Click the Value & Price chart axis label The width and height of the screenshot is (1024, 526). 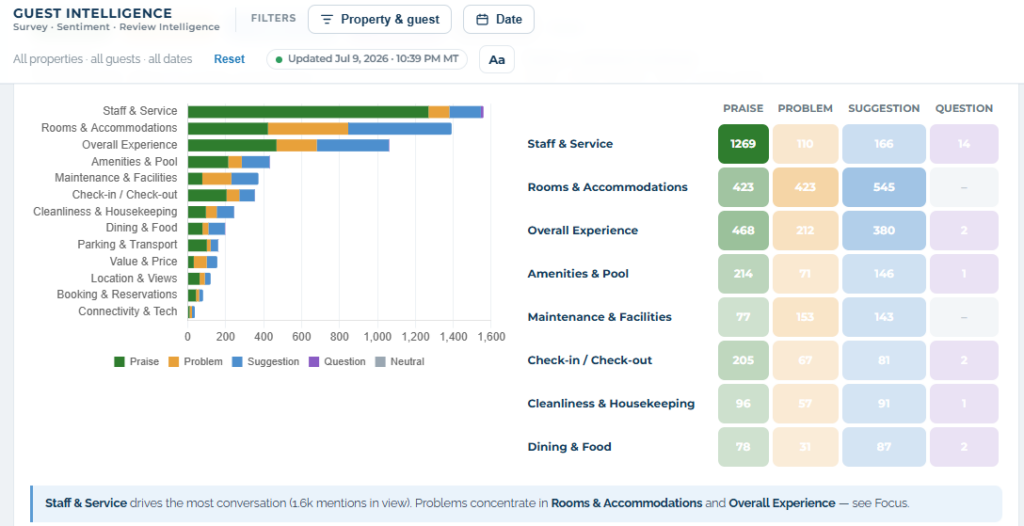click(143, 261)
